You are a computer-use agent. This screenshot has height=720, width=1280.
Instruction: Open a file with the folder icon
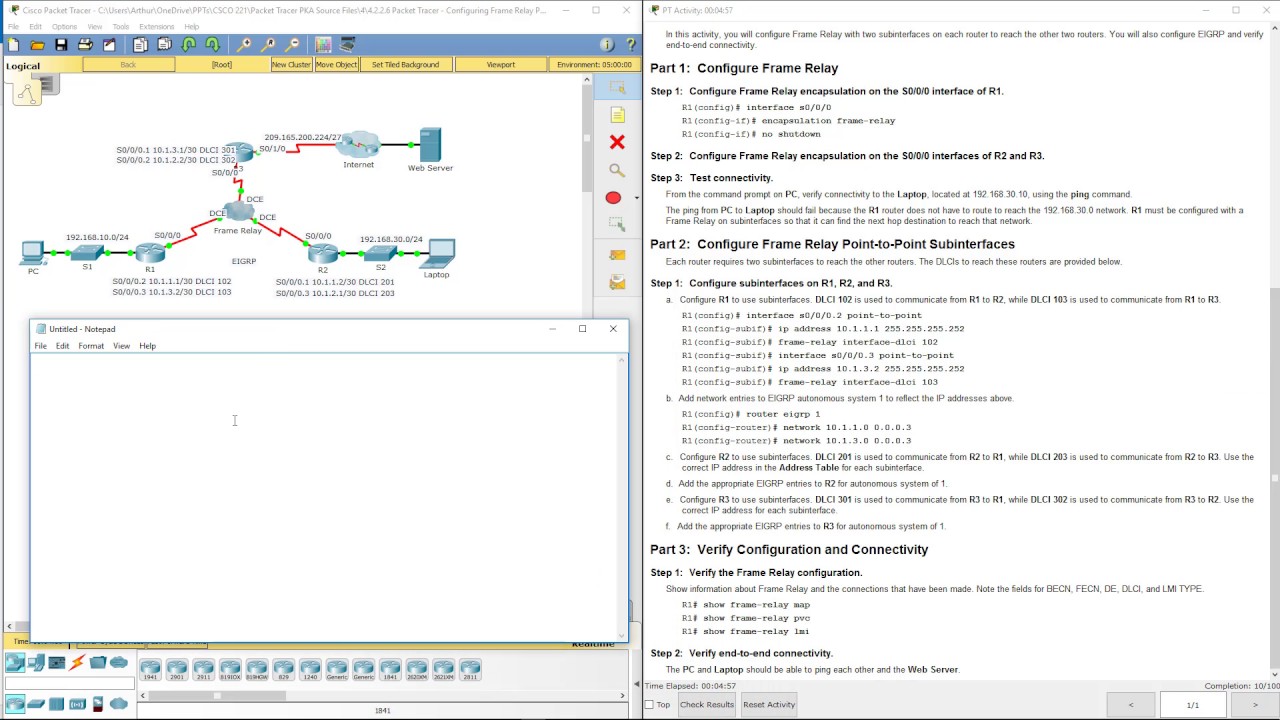point(37,45)
